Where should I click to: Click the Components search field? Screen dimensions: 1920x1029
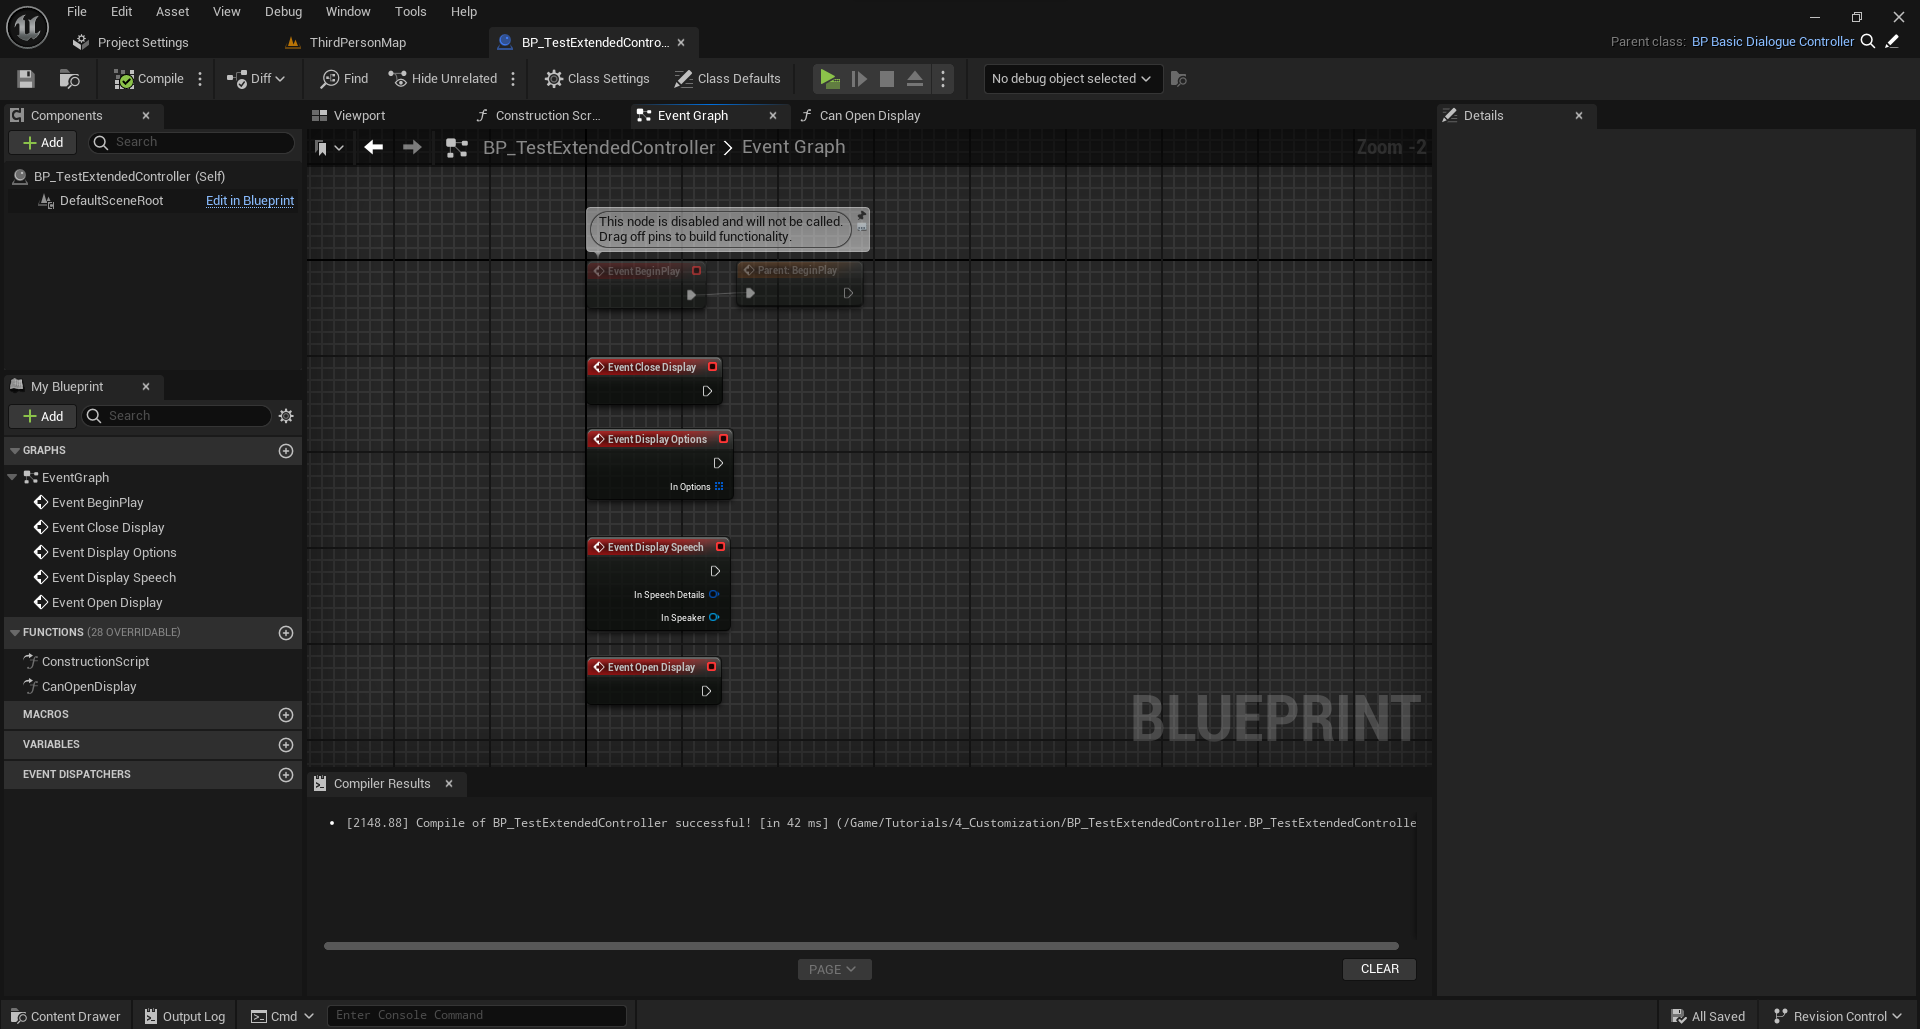click(192, 143)
